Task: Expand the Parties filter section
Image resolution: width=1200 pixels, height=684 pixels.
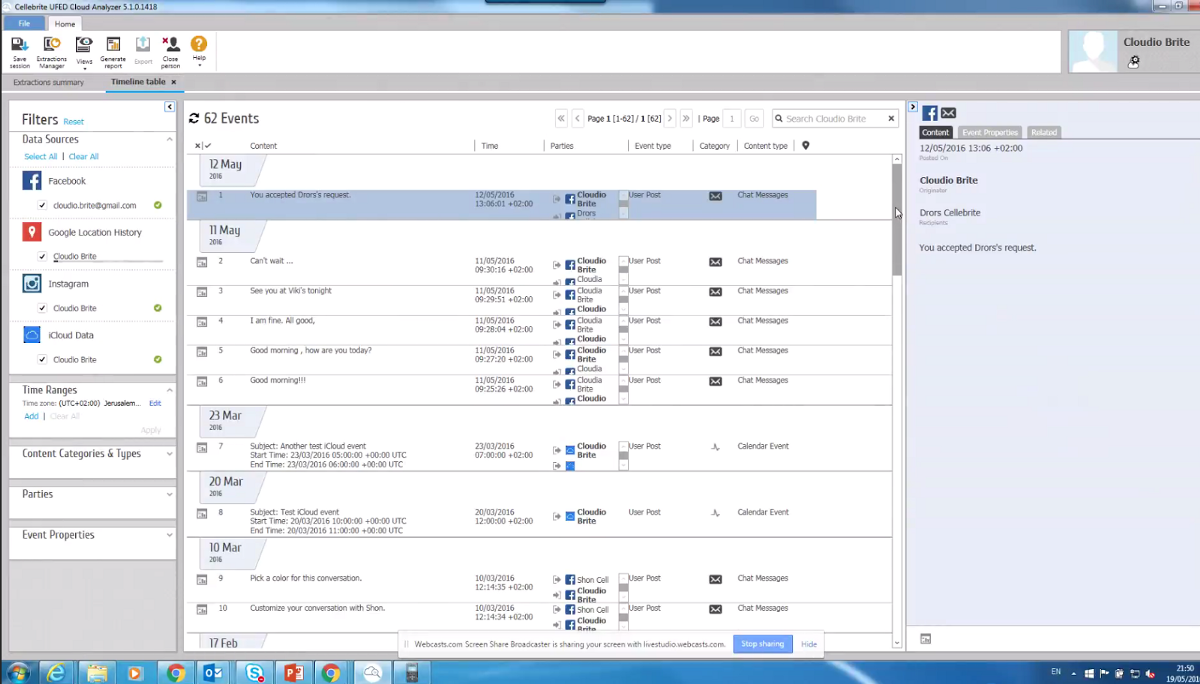Action: click(169, 494)
